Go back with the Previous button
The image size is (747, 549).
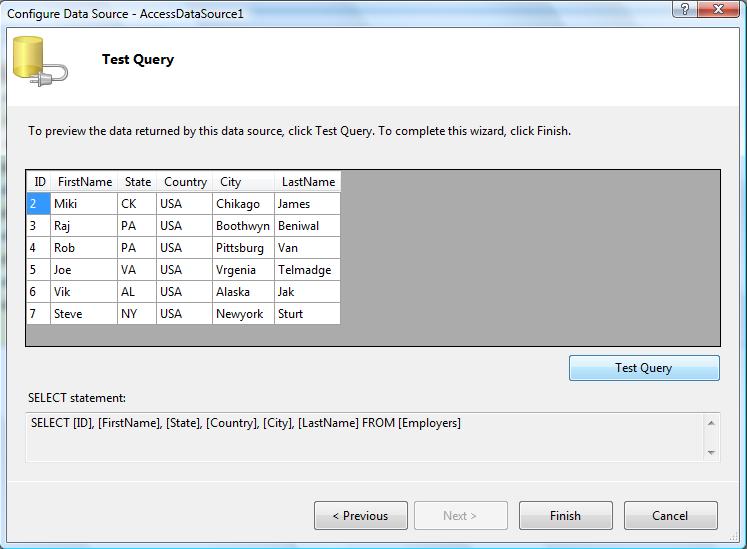[x=361, y=516]
